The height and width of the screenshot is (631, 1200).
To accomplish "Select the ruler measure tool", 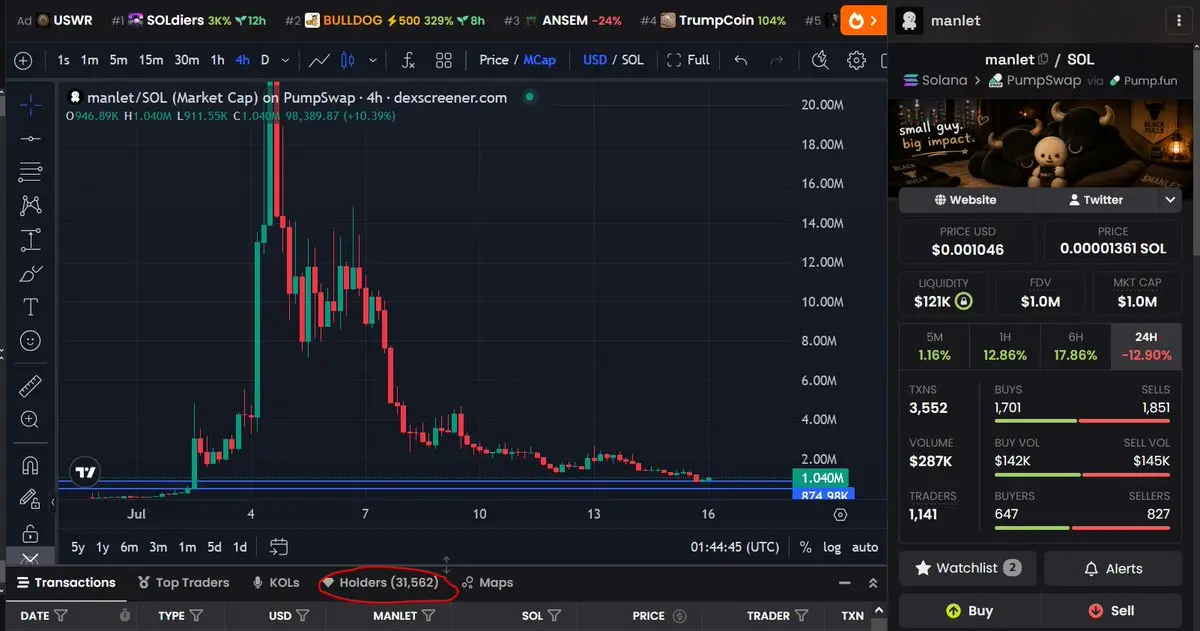I will tap(30, 385).
